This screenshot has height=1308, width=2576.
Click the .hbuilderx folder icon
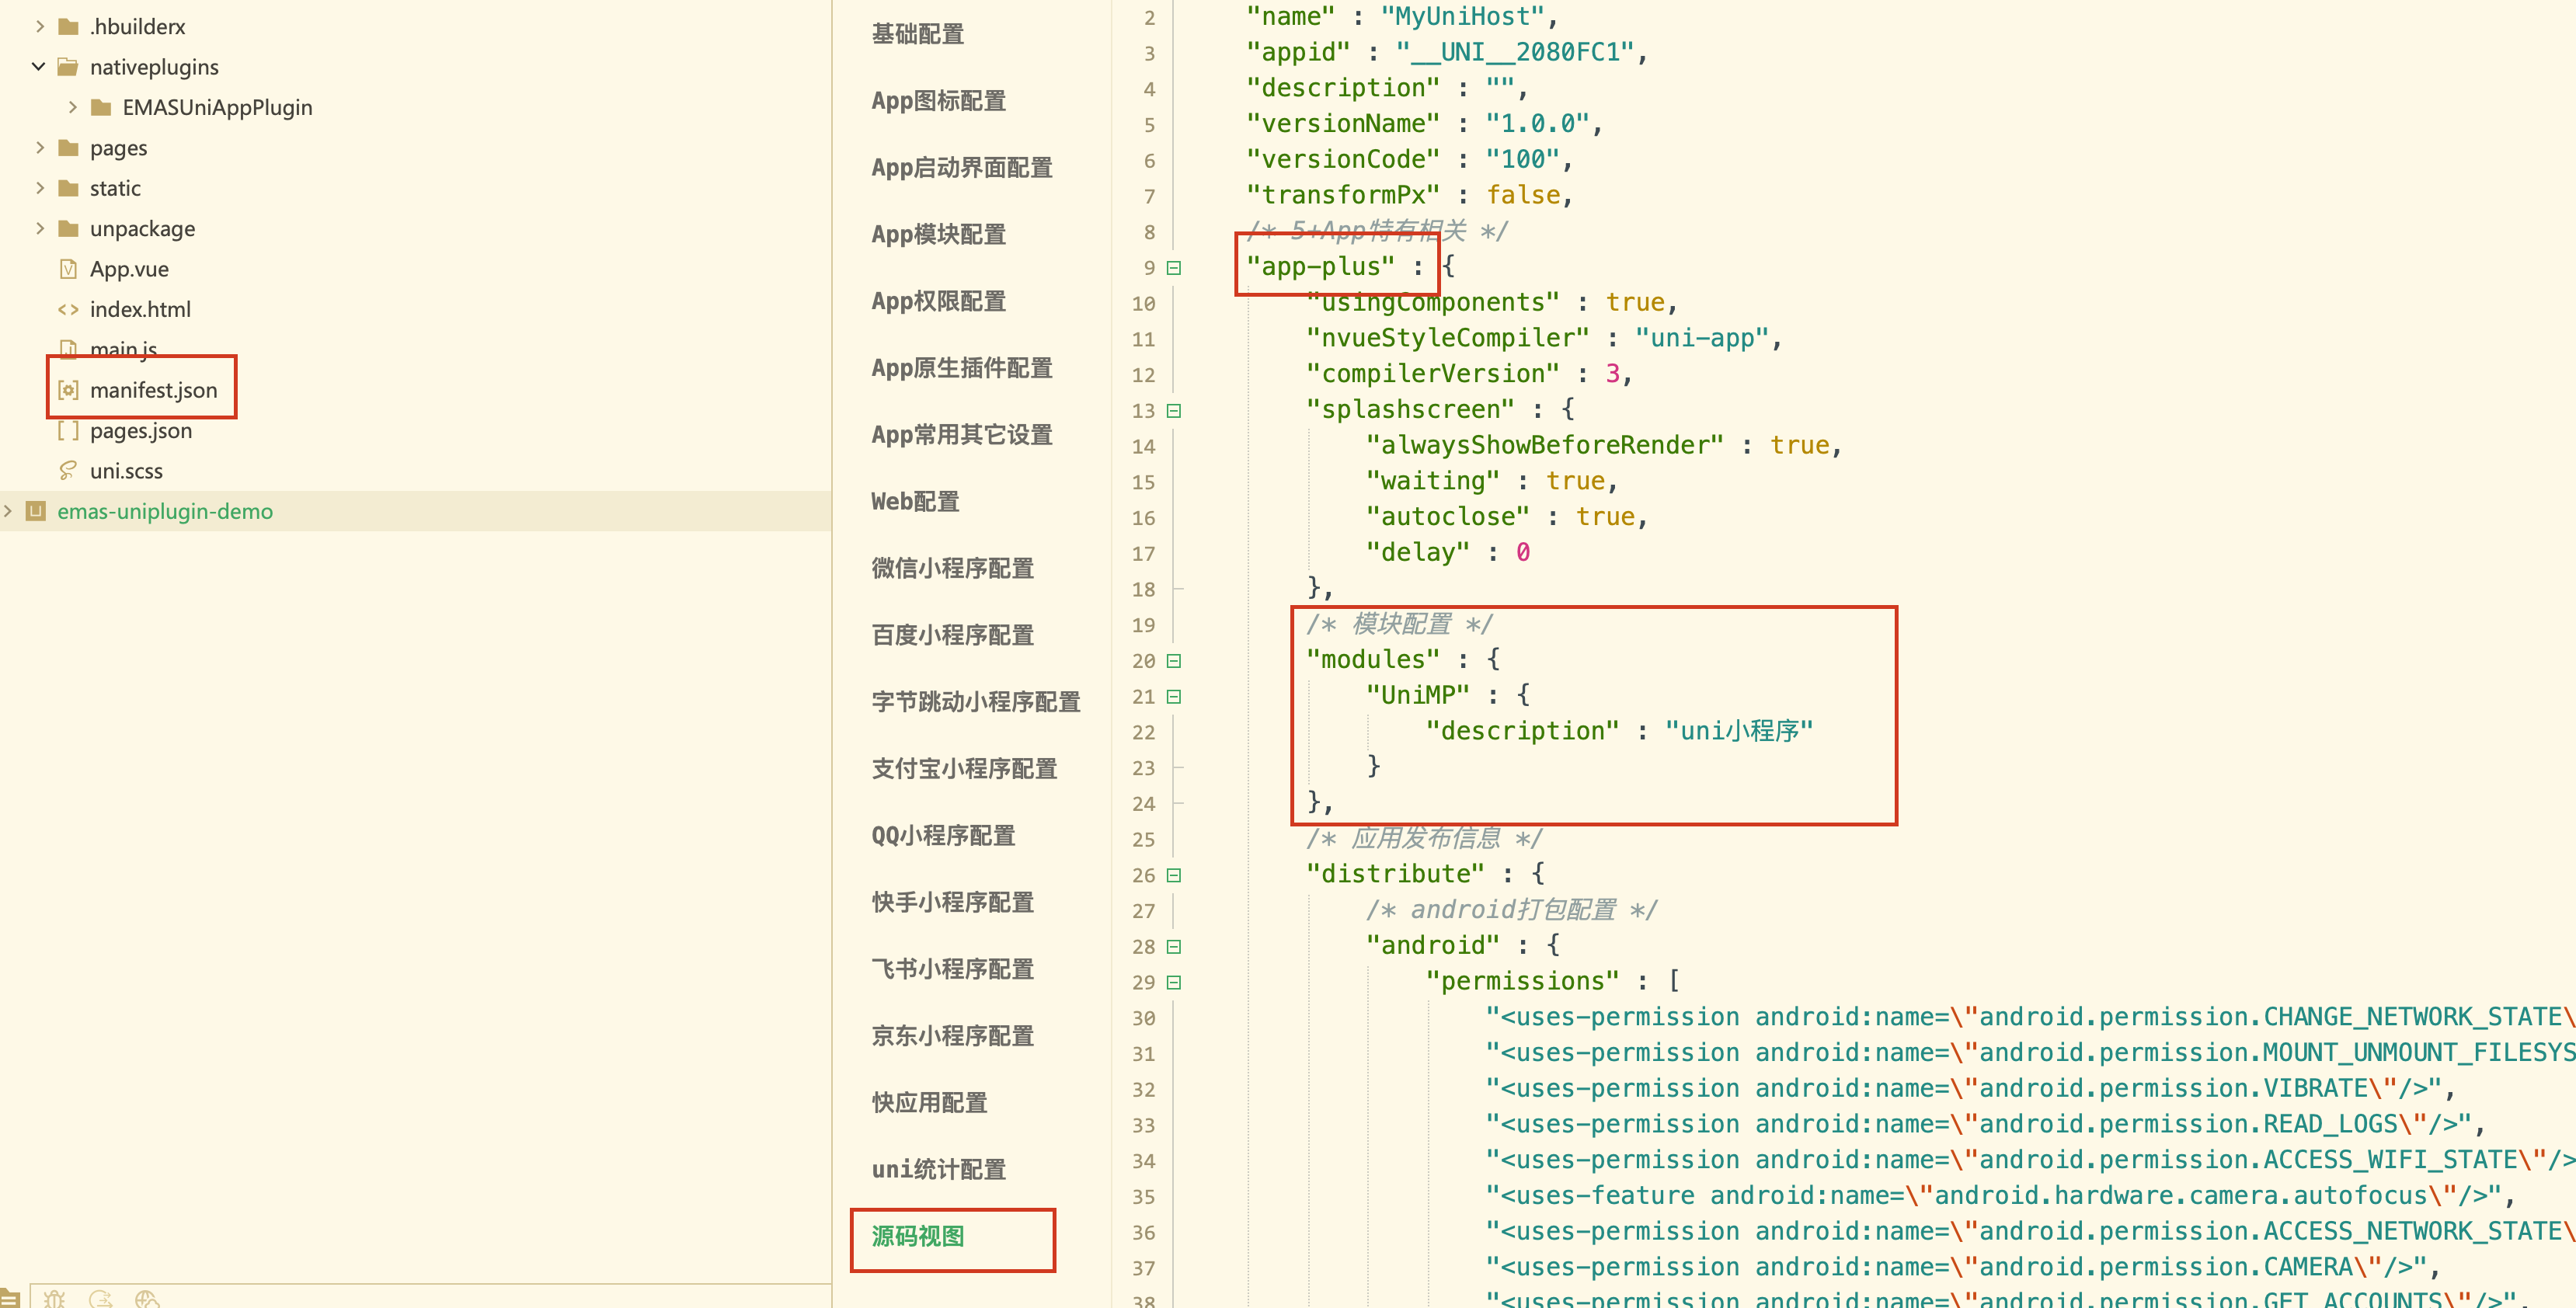tap(68, 26)
